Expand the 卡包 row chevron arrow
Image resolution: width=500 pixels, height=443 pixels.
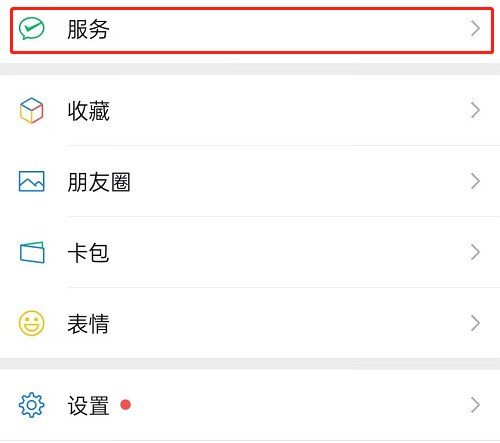point(475,252)
